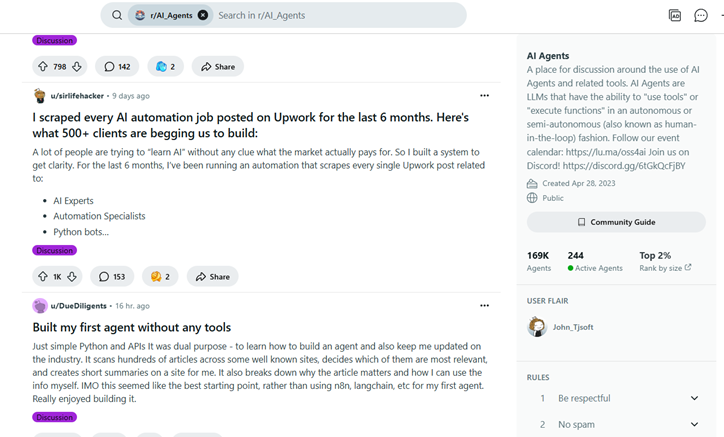The width and height of the screenshot is (724, 437).
Task: Open the Upwork AI automation jobs post title
Action: click(250, 125)
